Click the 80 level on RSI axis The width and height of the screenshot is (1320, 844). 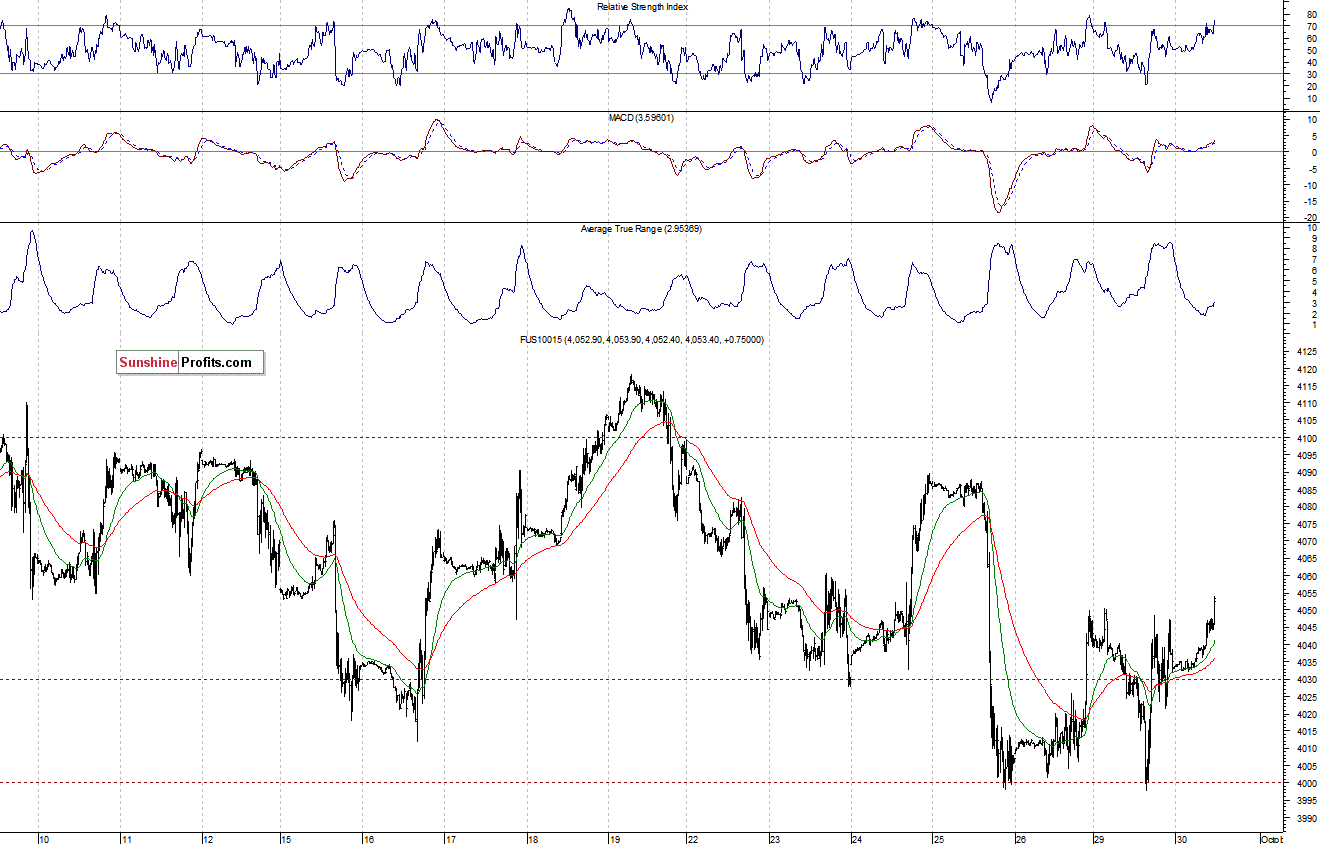coord(1311,15)
